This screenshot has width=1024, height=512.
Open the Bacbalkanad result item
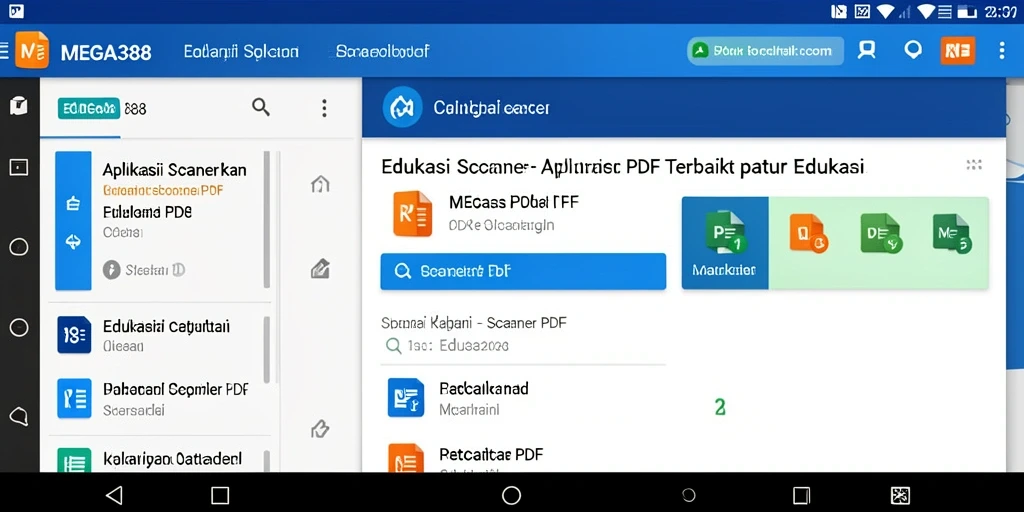click(523, 398)
